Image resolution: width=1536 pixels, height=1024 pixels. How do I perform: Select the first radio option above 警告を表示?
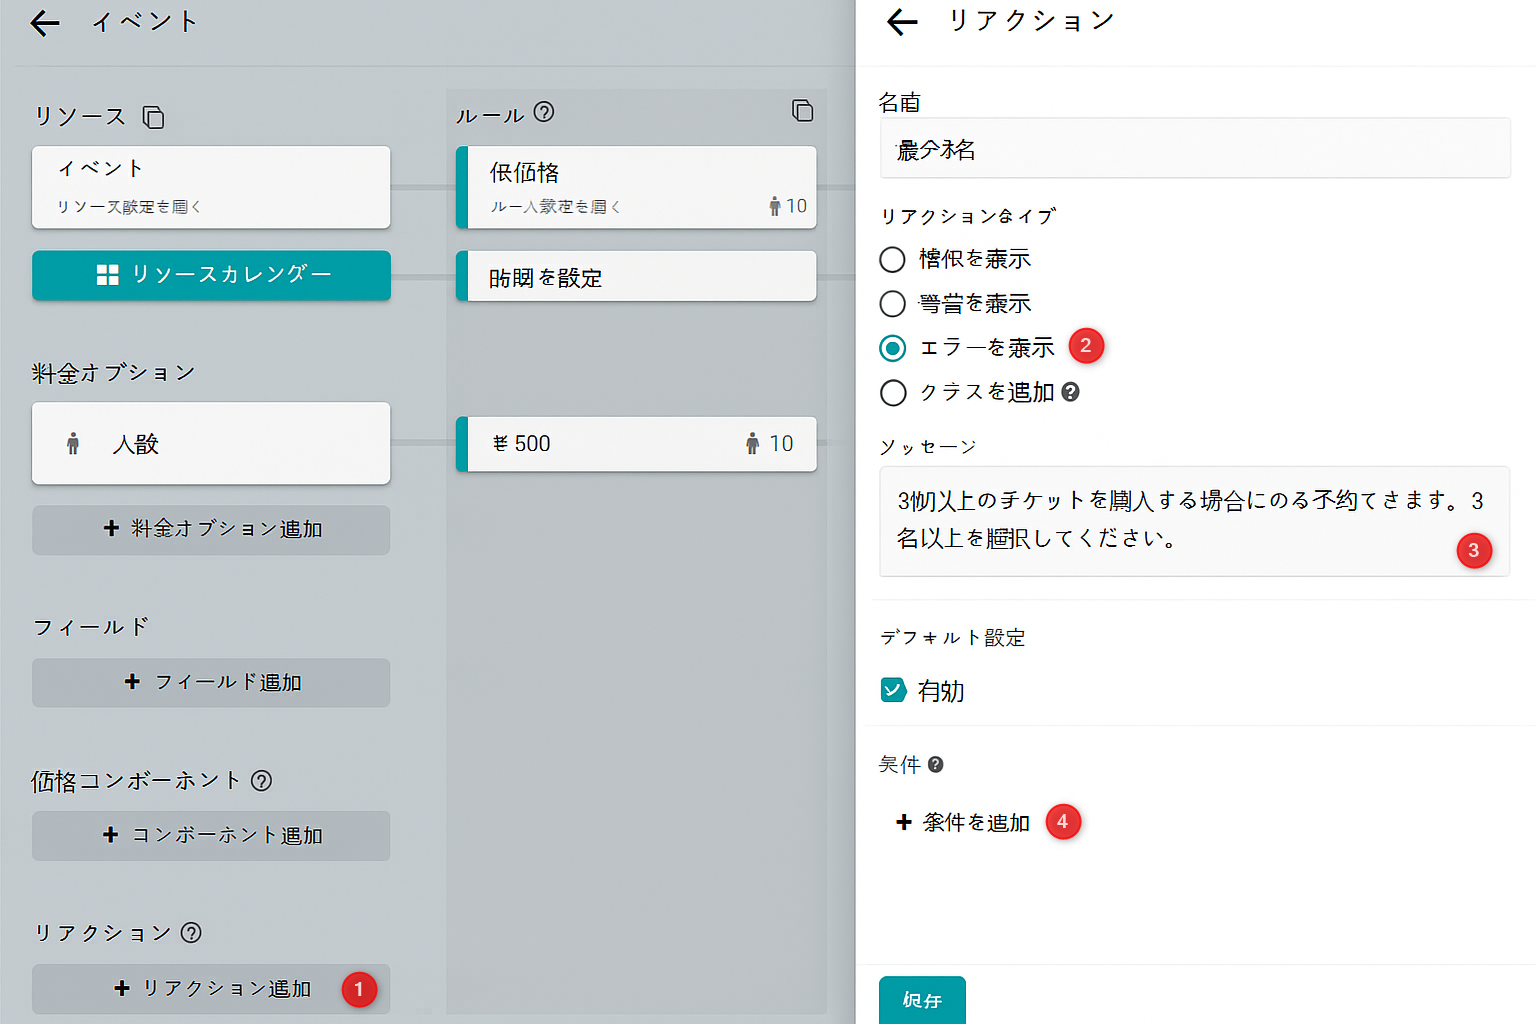tap(892, 260)
